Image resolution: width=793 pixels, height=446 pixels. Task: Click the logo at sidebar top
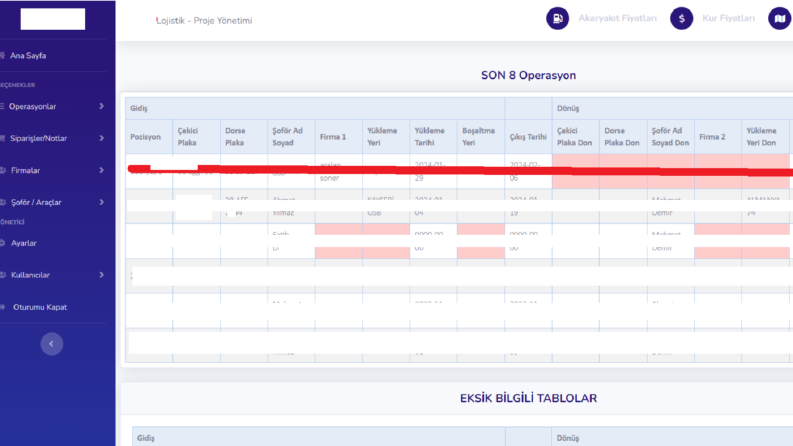[x=53, y=19]
